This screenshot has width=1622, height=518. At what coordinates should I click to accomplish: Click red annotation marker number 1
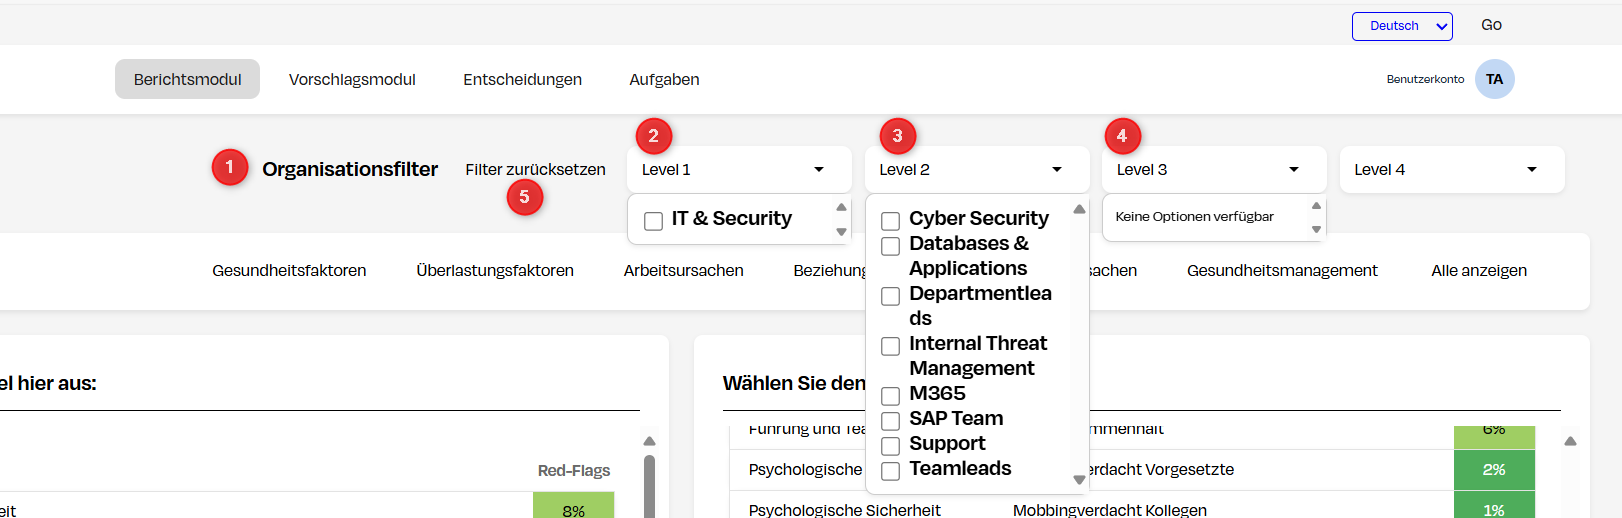[229, 167]
